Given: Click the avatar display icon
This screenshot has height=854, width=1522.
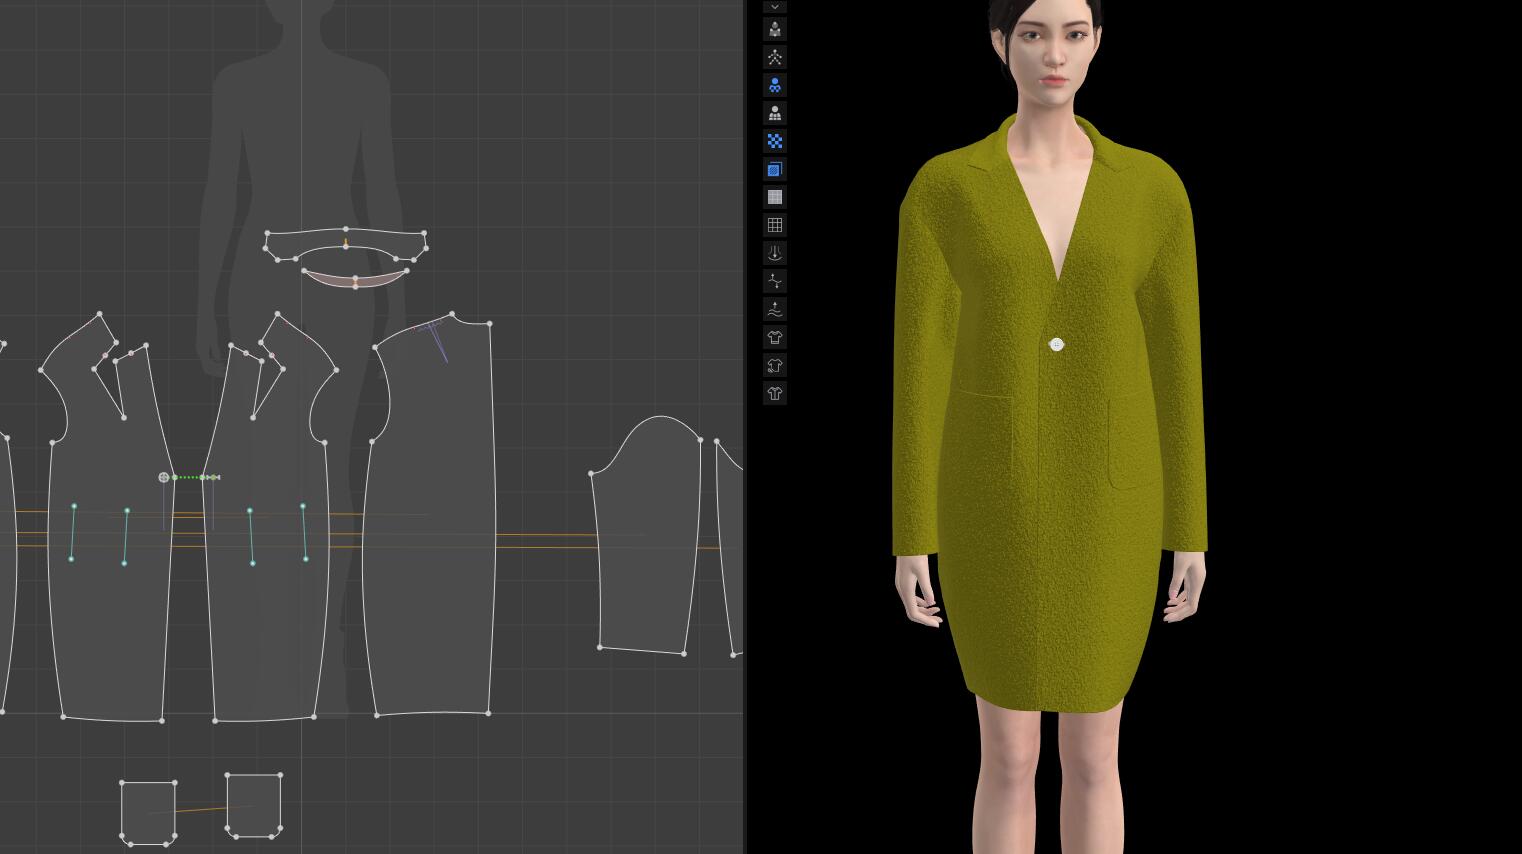Looking at the screenshot, I should (x=775, y=30).
